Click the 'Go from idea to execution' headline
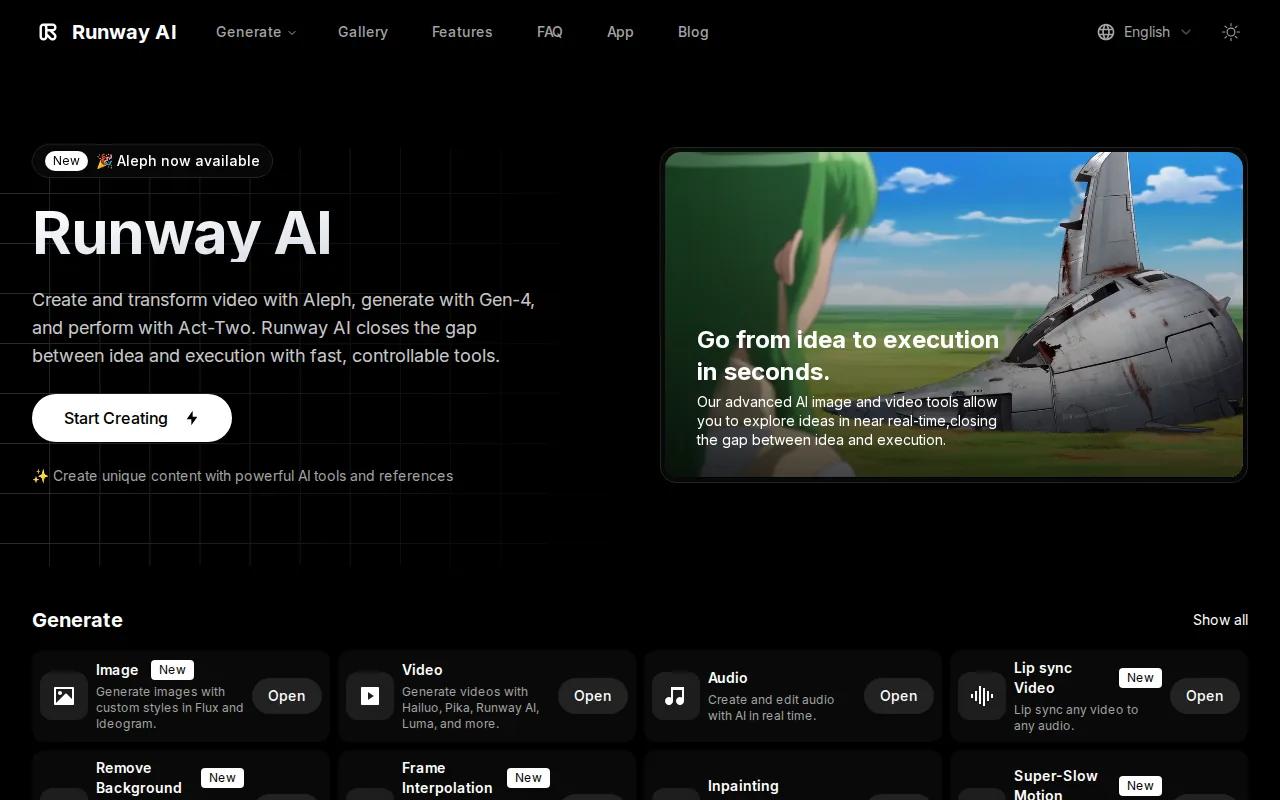The width and height of the screenshot is (1280, 800). point(848,355)
